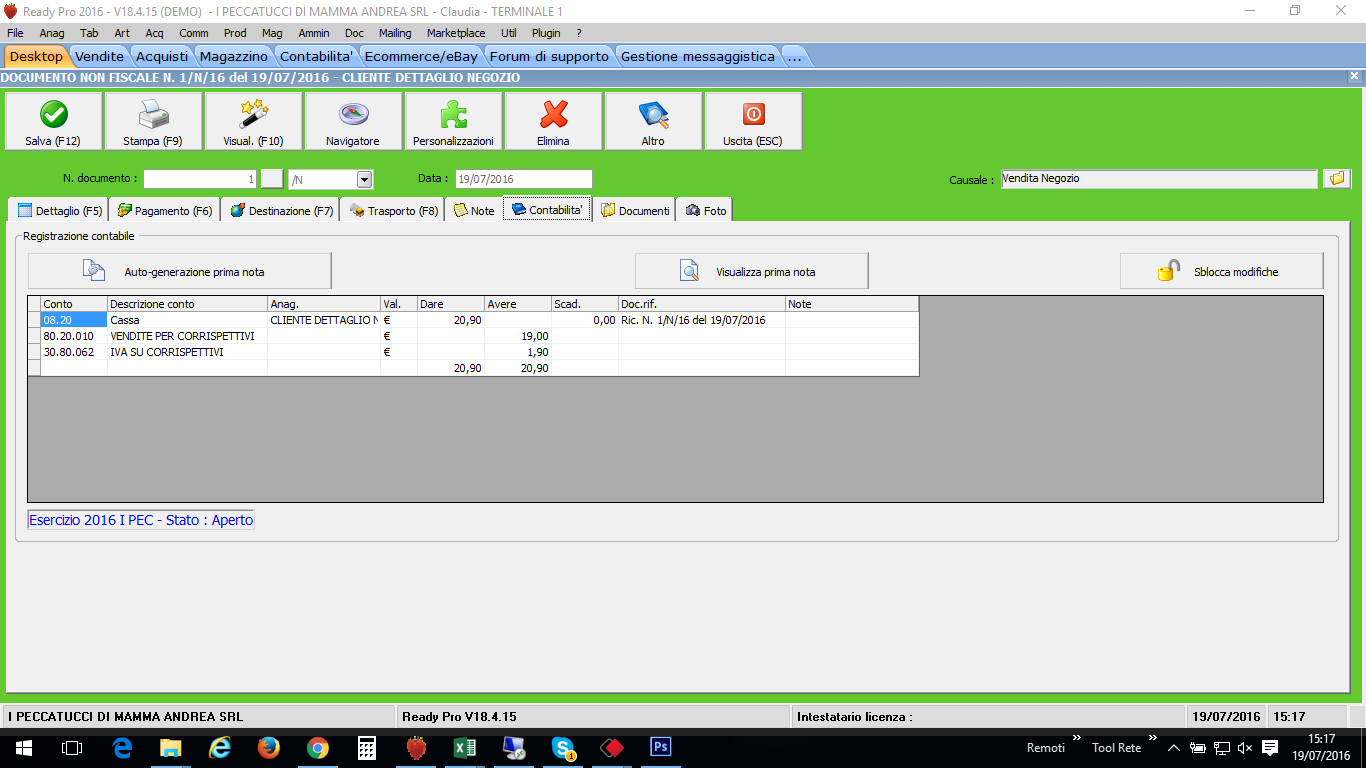1366x768 pixels.
Task: Open Personalizzazioni puzzle piece button
Action: click(453, 121)
